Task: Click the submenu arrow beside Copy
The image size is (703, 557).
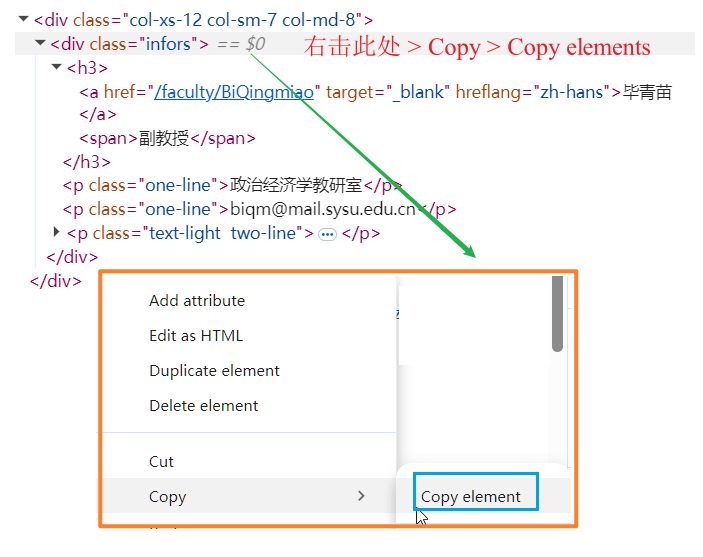Action: (361, 496)
